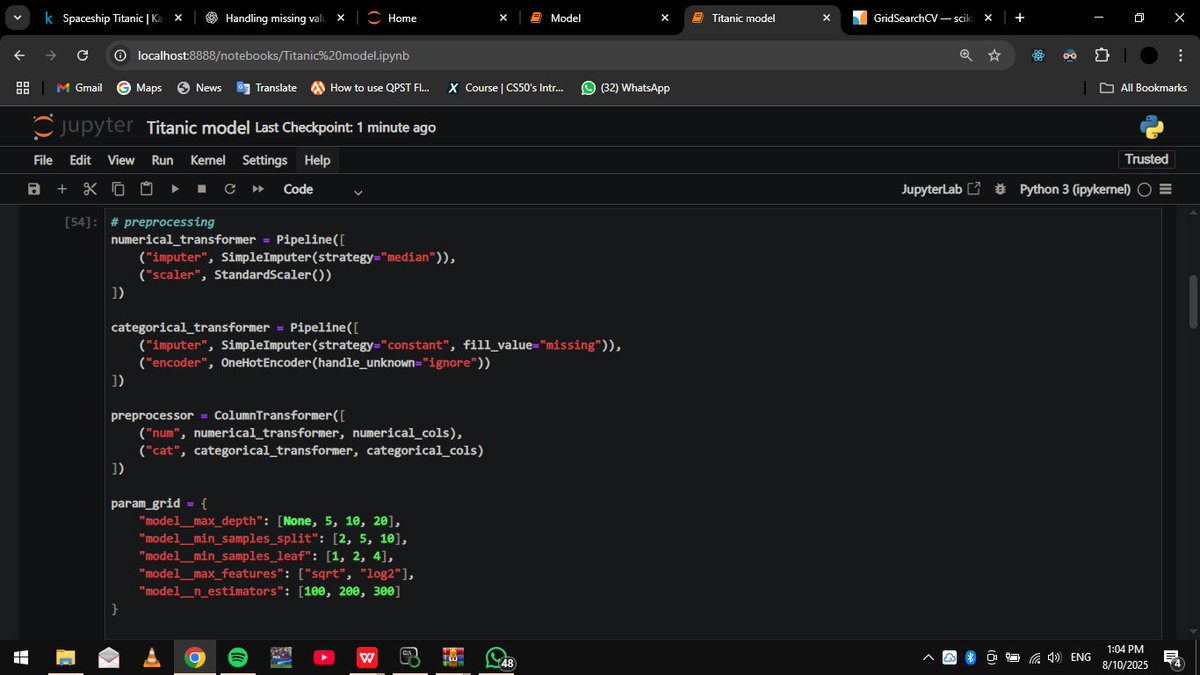Screen dimensions: 1200x675
Task: Cut the selected cell
Action: tap(89, 188)
